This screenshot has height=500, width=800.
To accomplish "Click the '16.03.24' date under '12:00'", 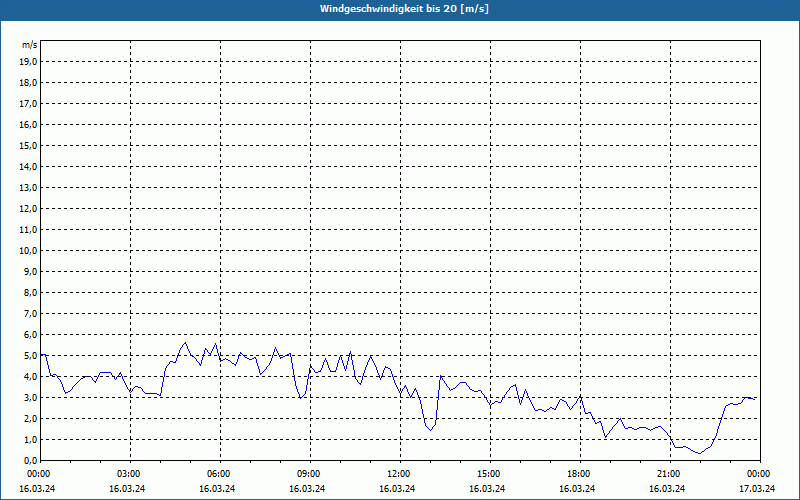I will pos(397,488).
